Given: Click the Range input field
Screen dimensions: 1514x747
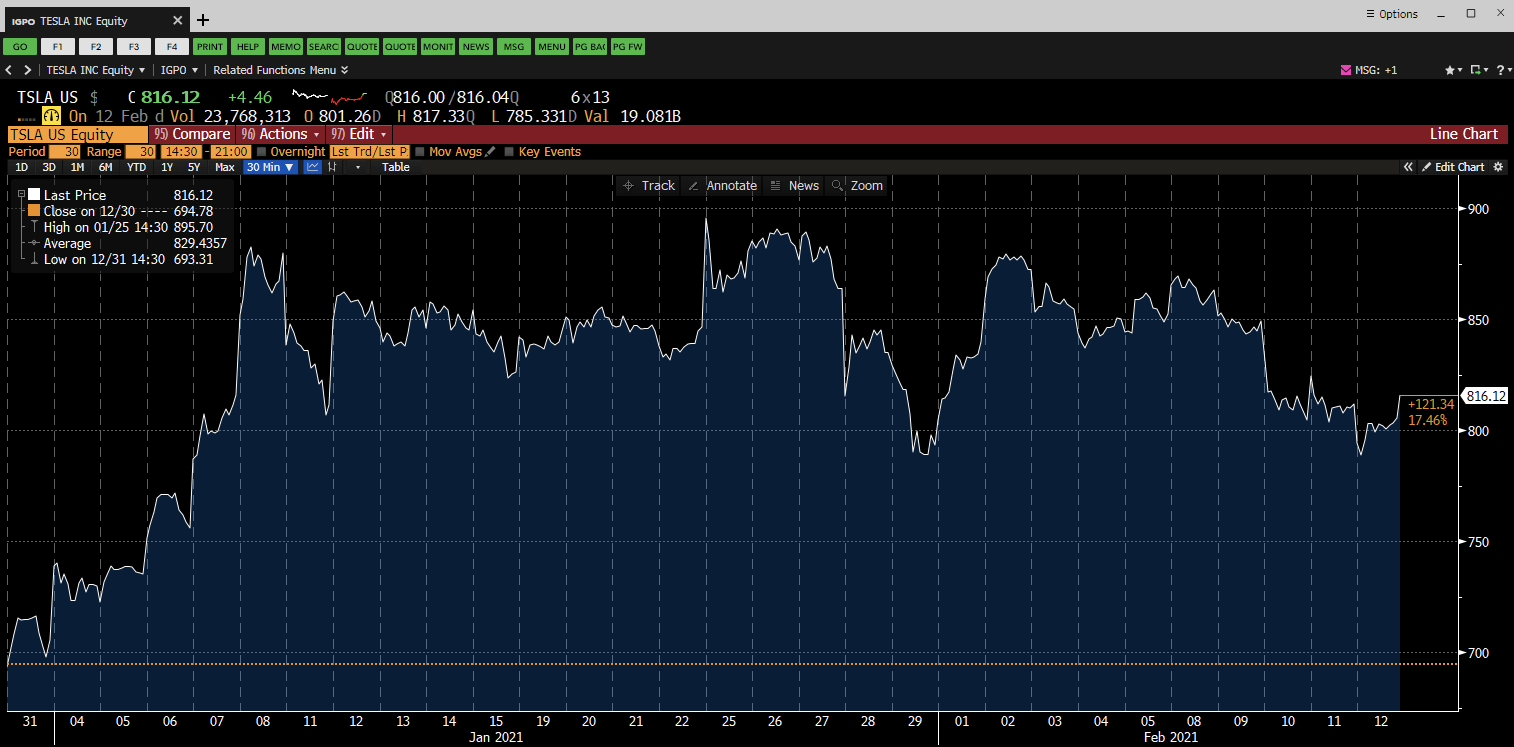Looking at the screenshot, I should tap(140, 152).
